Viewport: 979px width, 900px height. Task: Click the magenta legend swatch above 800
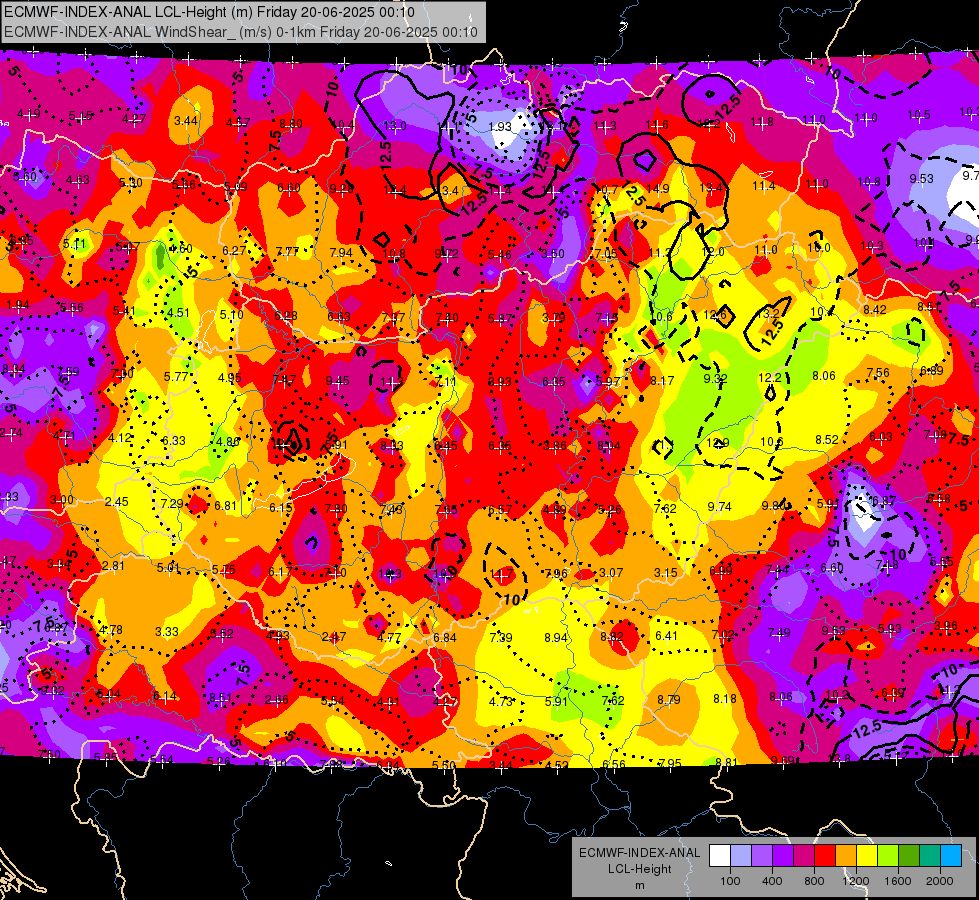point(804,856)
